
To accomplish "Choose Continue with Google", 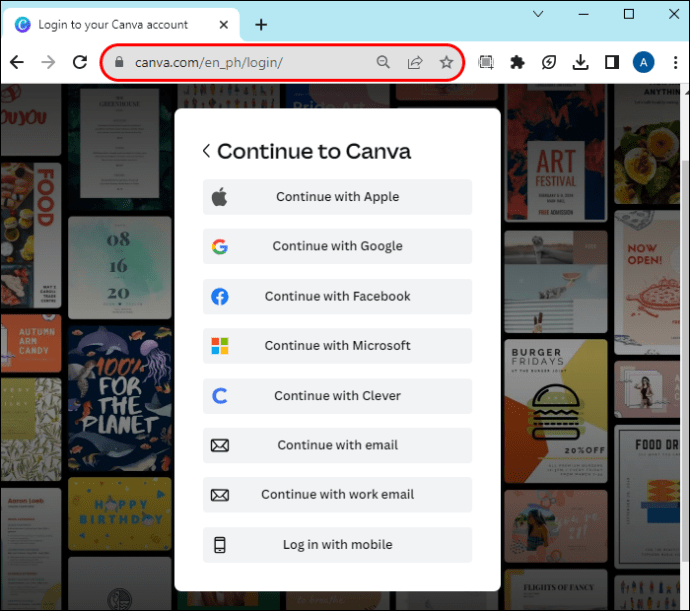I will [x=338, y=246].
